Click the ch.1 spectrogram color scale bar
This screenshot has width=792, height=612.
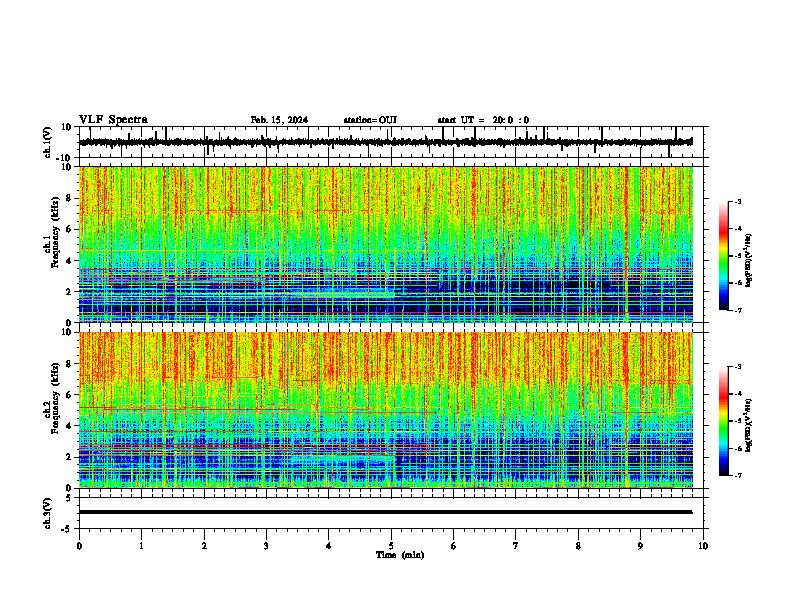coord(724,256)
